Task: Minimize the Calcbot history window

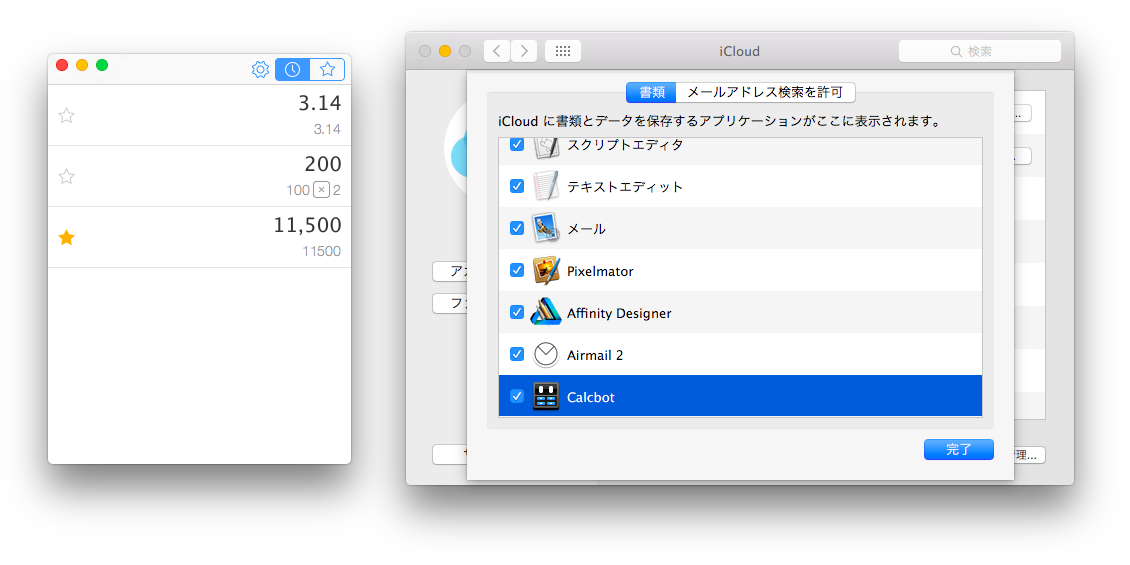Action: tap(82, 65)
